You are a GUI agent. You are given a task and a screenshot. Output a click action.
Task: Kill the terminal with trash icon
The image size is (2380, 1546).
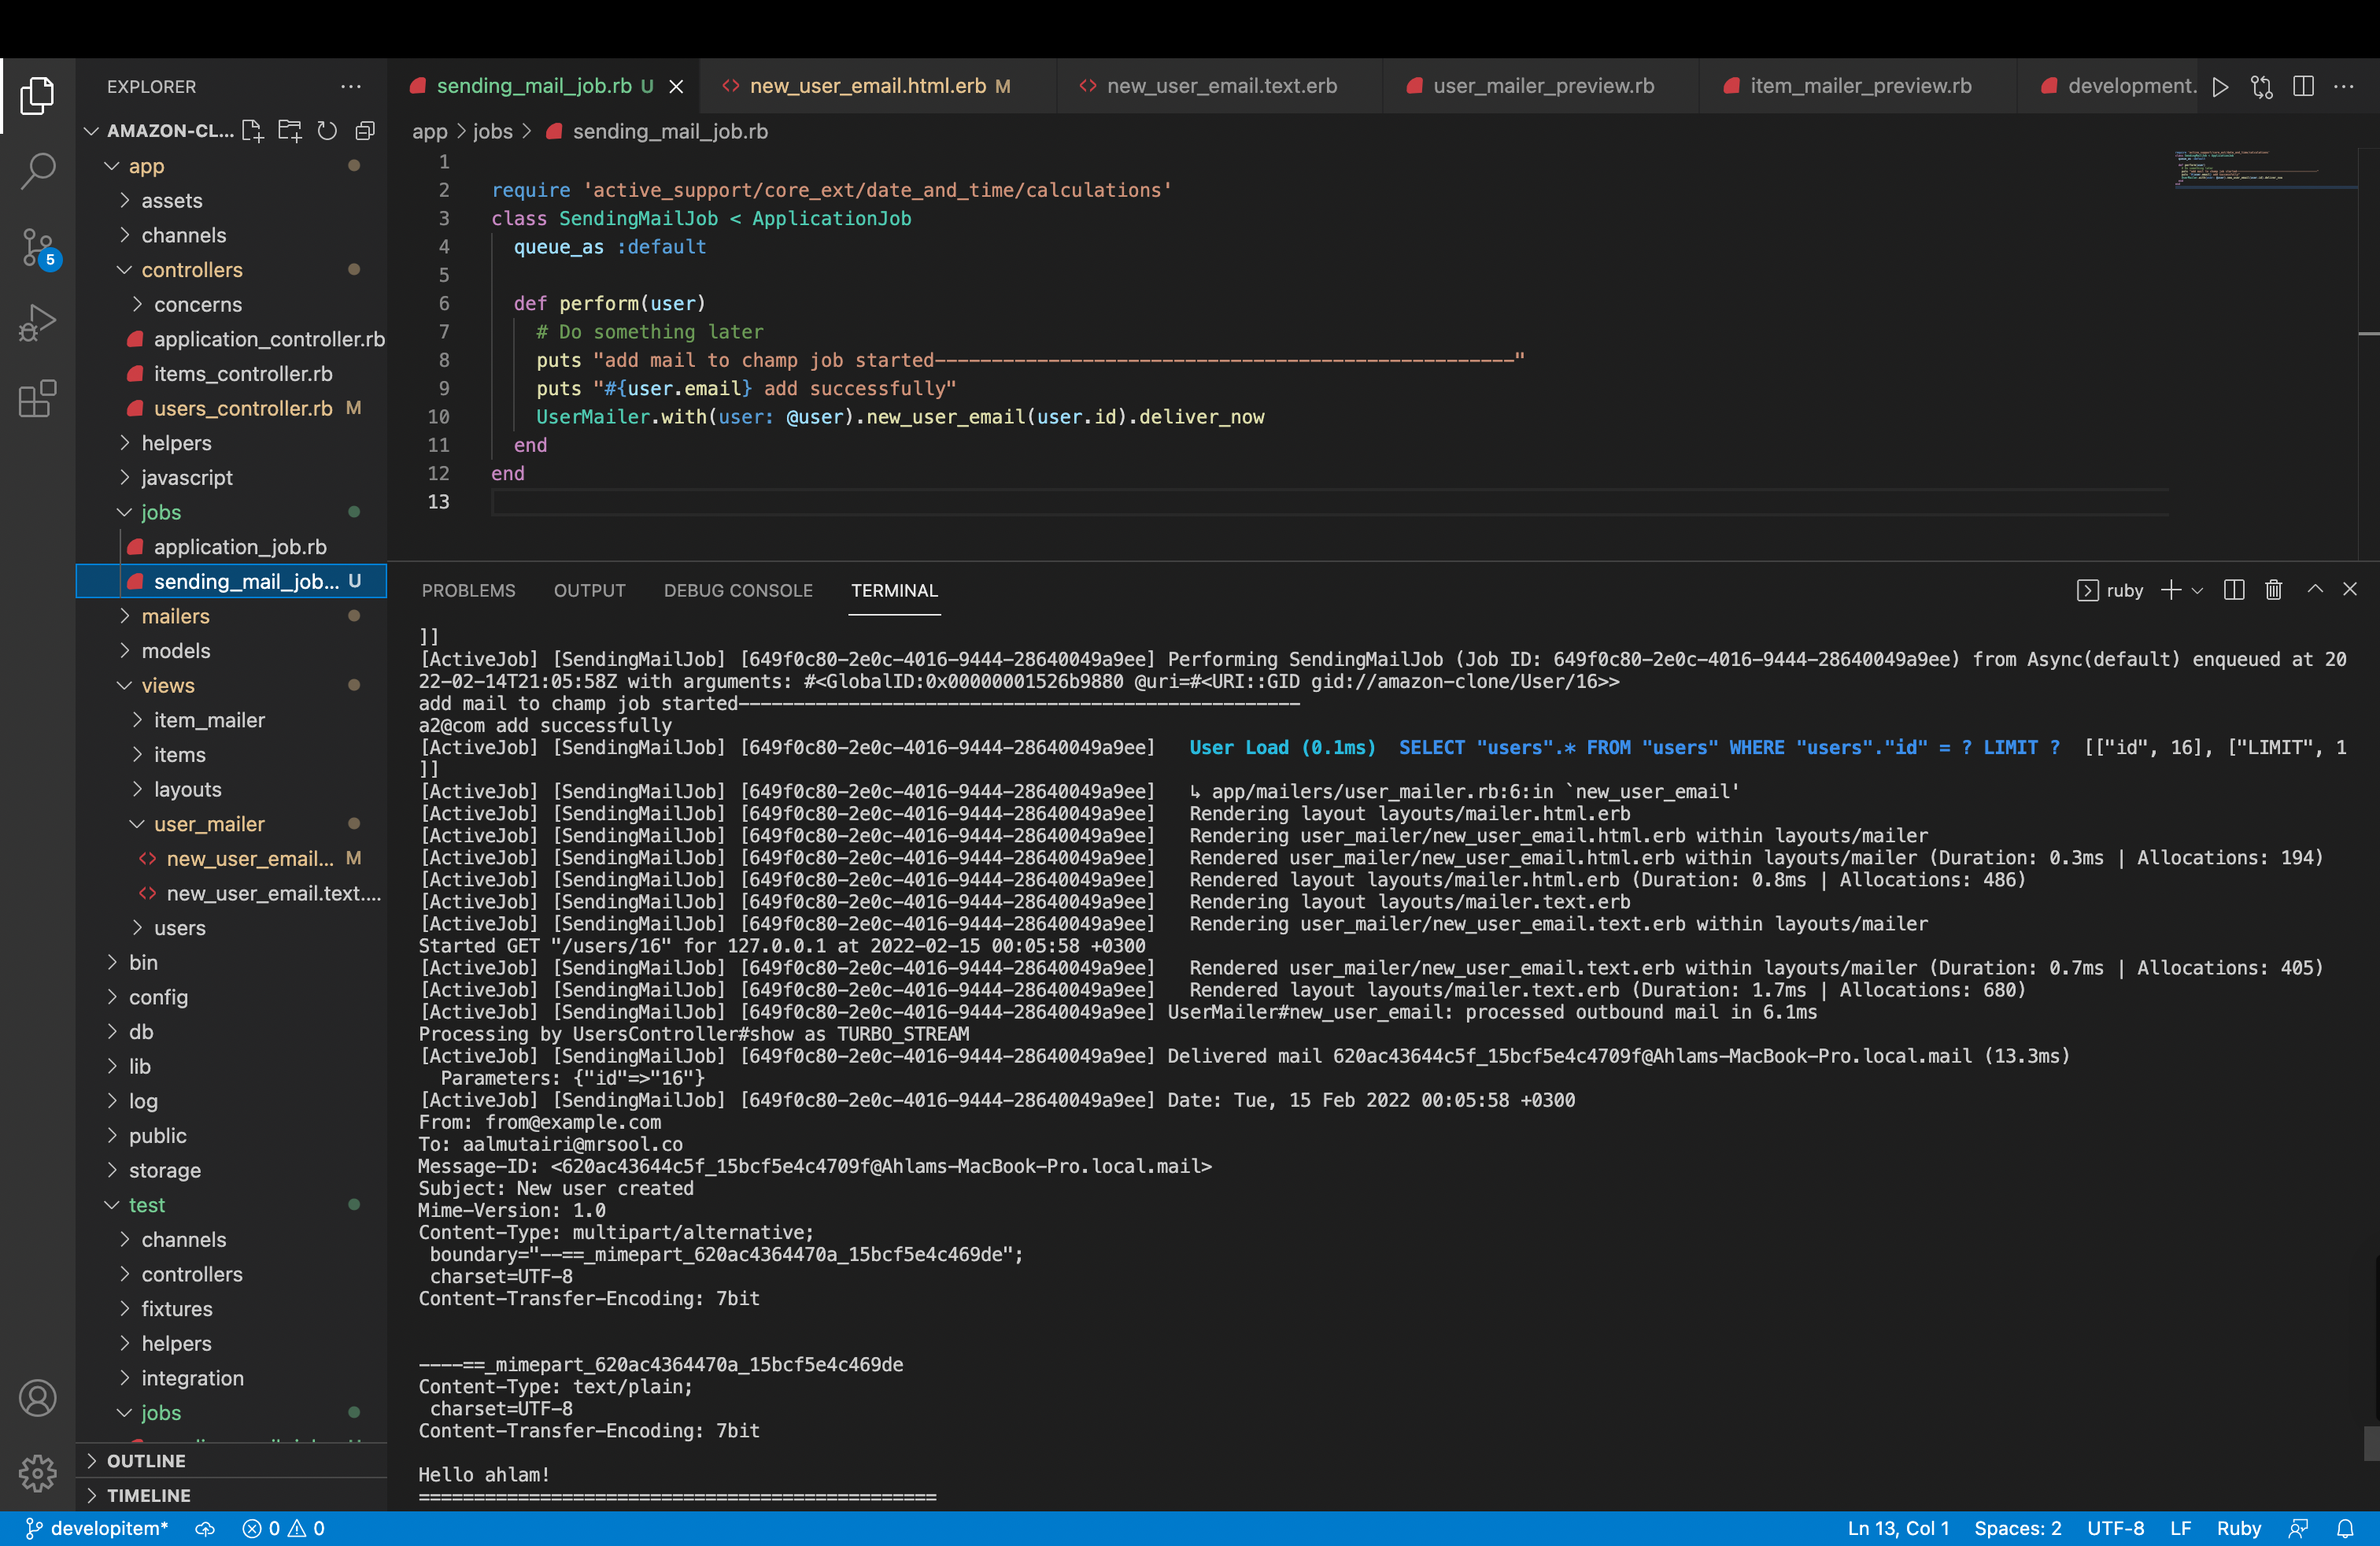pos(2273,590)
